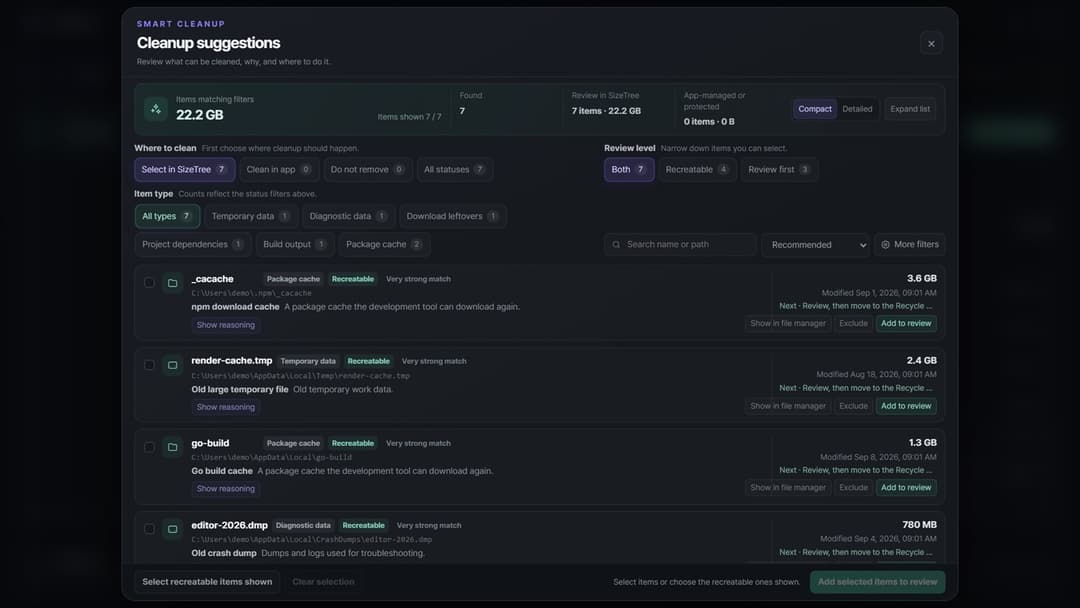Click the file icon for editor-2026.dmp
The height and width of the screenshot is (608, 1080).
click(173, 529)
